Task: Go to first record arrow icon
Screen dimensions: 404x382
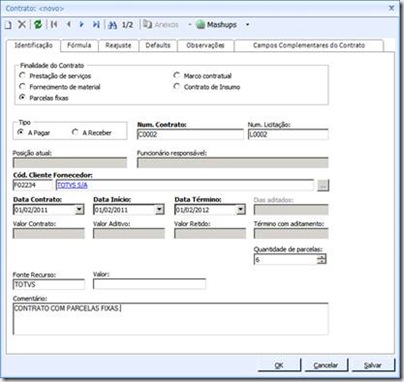Action: (x=54, y=24)
